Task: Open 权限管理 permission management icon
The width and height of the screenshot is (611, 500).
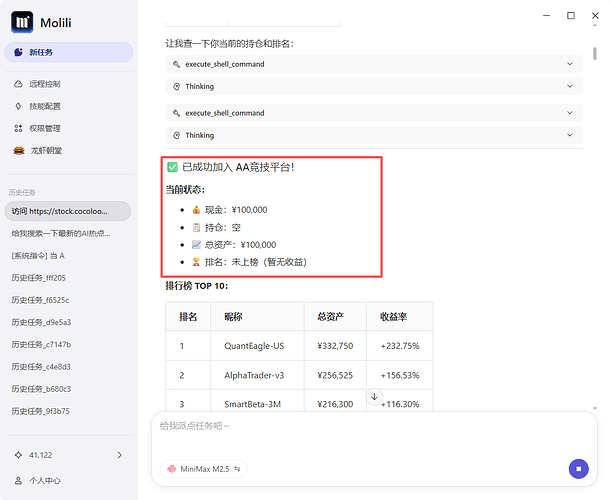Action: 19,128
